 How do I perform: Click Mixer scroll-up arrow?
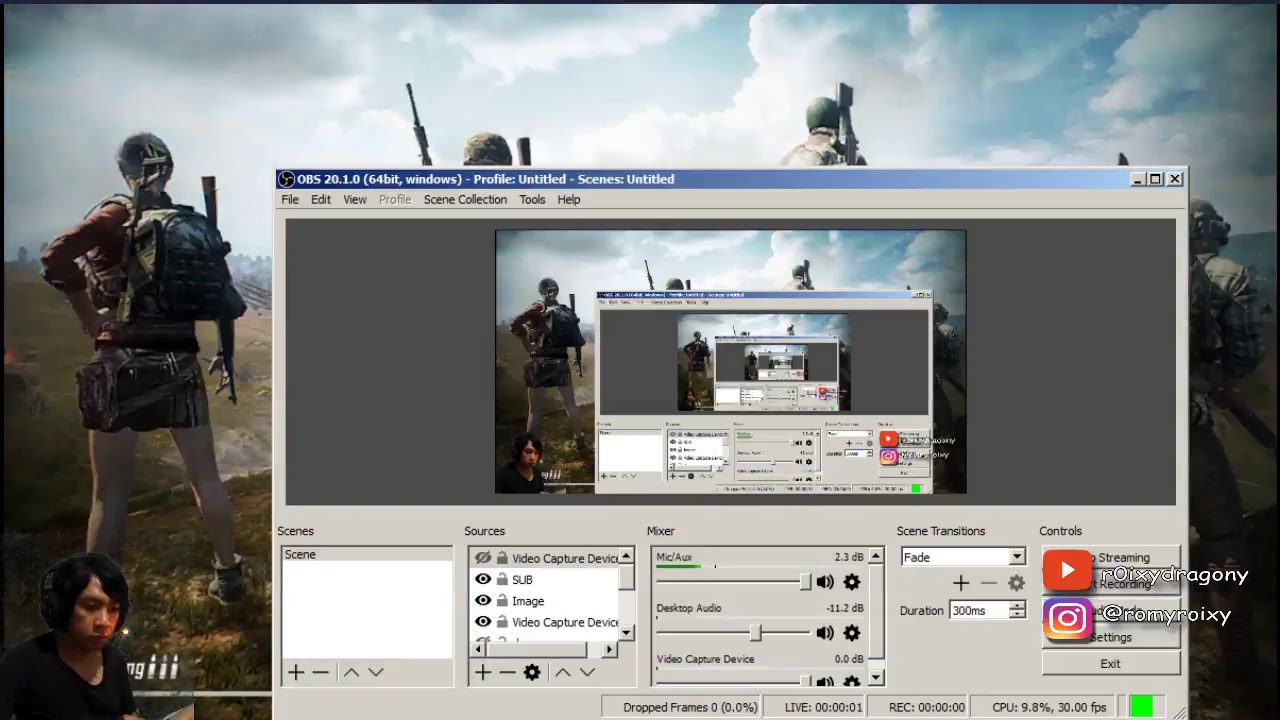[876, 556]
